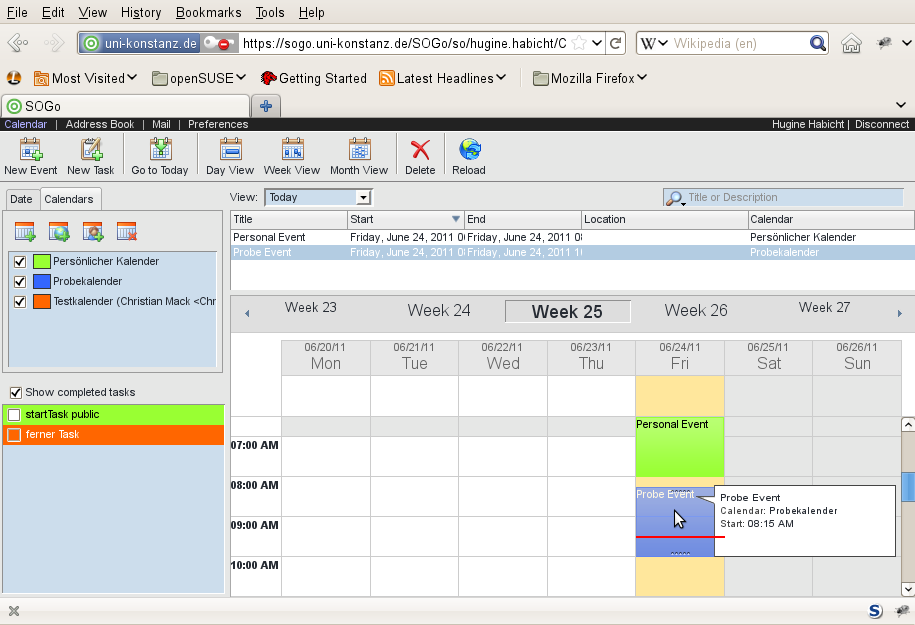Select Week 26 in week navigator
Viewport: 915px width, 625px height.
(696, 310)
